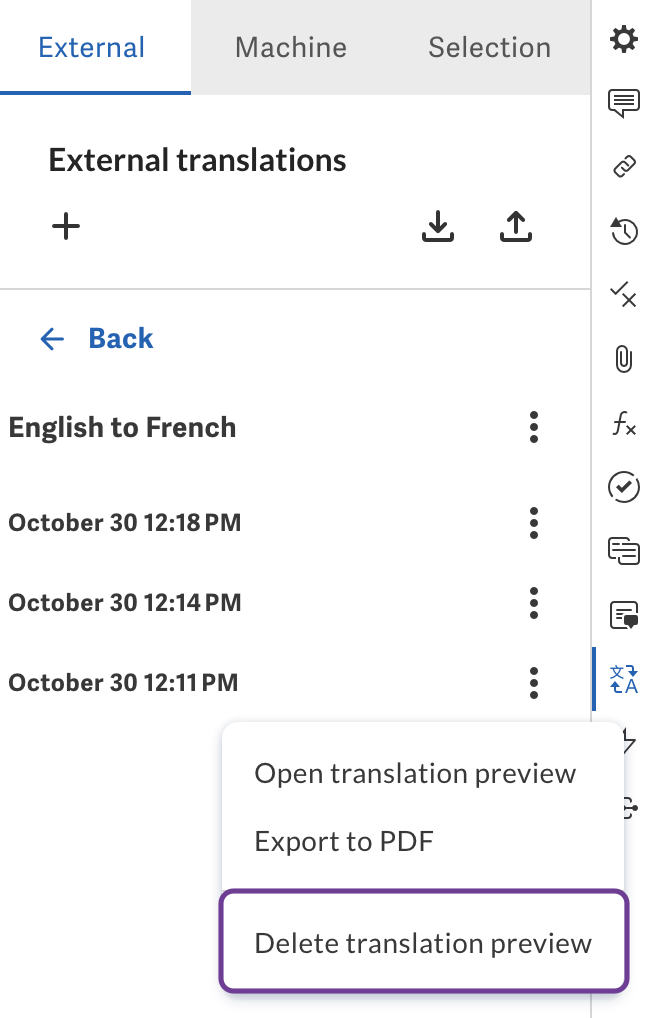
Task: Choose Delete translation preview
Action: pos(423,943)
